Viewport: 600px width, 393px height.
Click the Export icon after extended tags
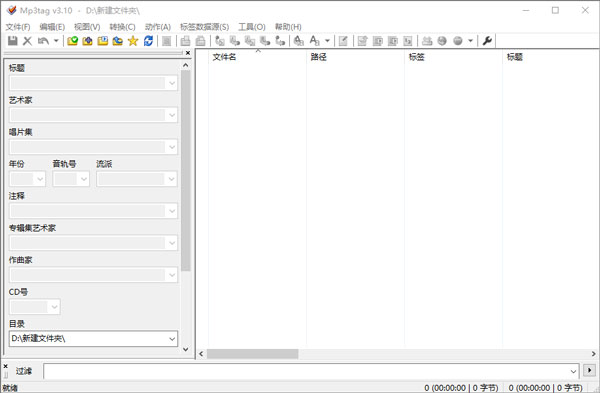[362, 41]
